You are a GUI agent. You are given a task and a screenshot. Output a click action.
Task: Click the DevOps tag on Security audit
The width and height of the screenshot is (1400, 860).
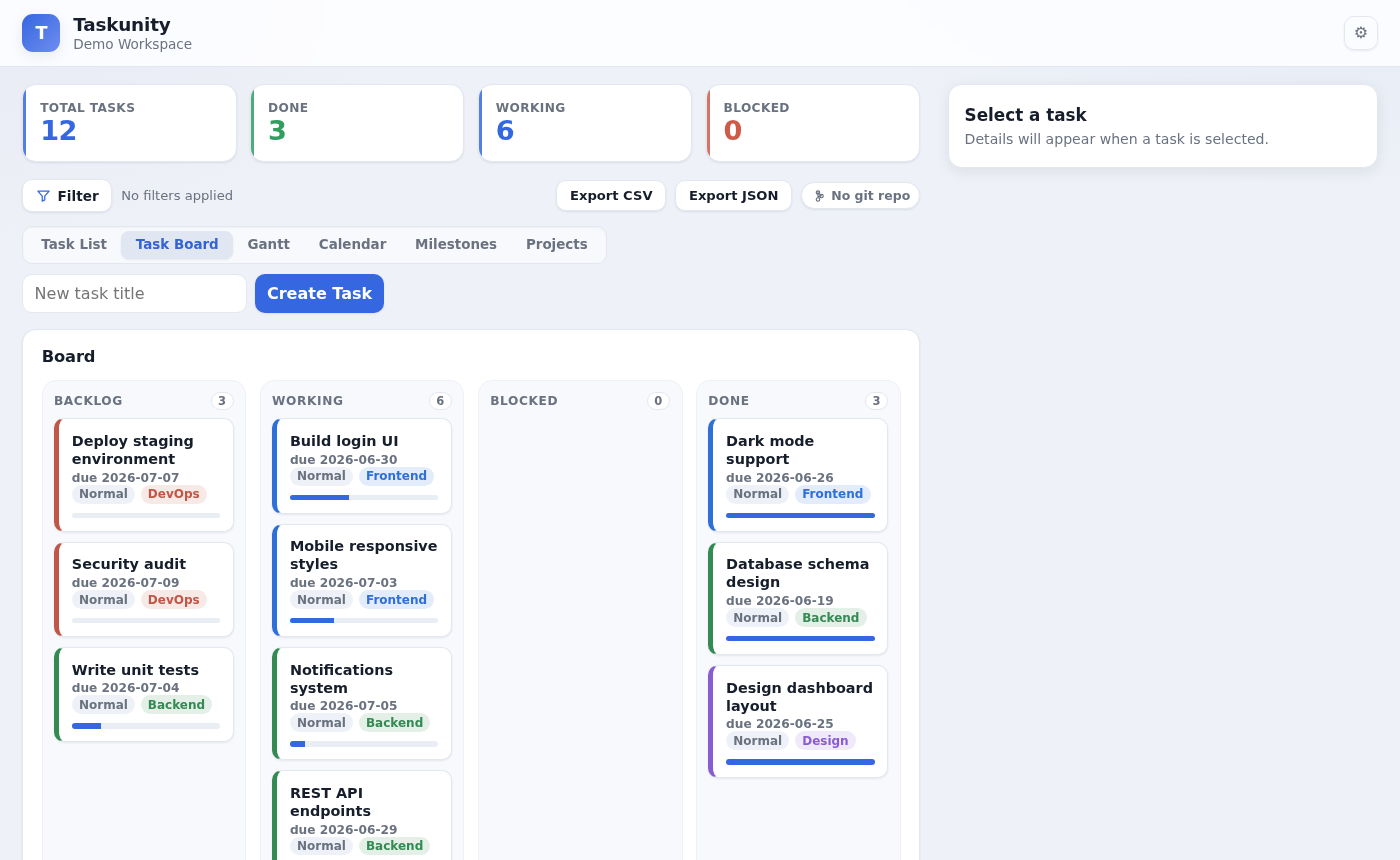tap(174, 600)
